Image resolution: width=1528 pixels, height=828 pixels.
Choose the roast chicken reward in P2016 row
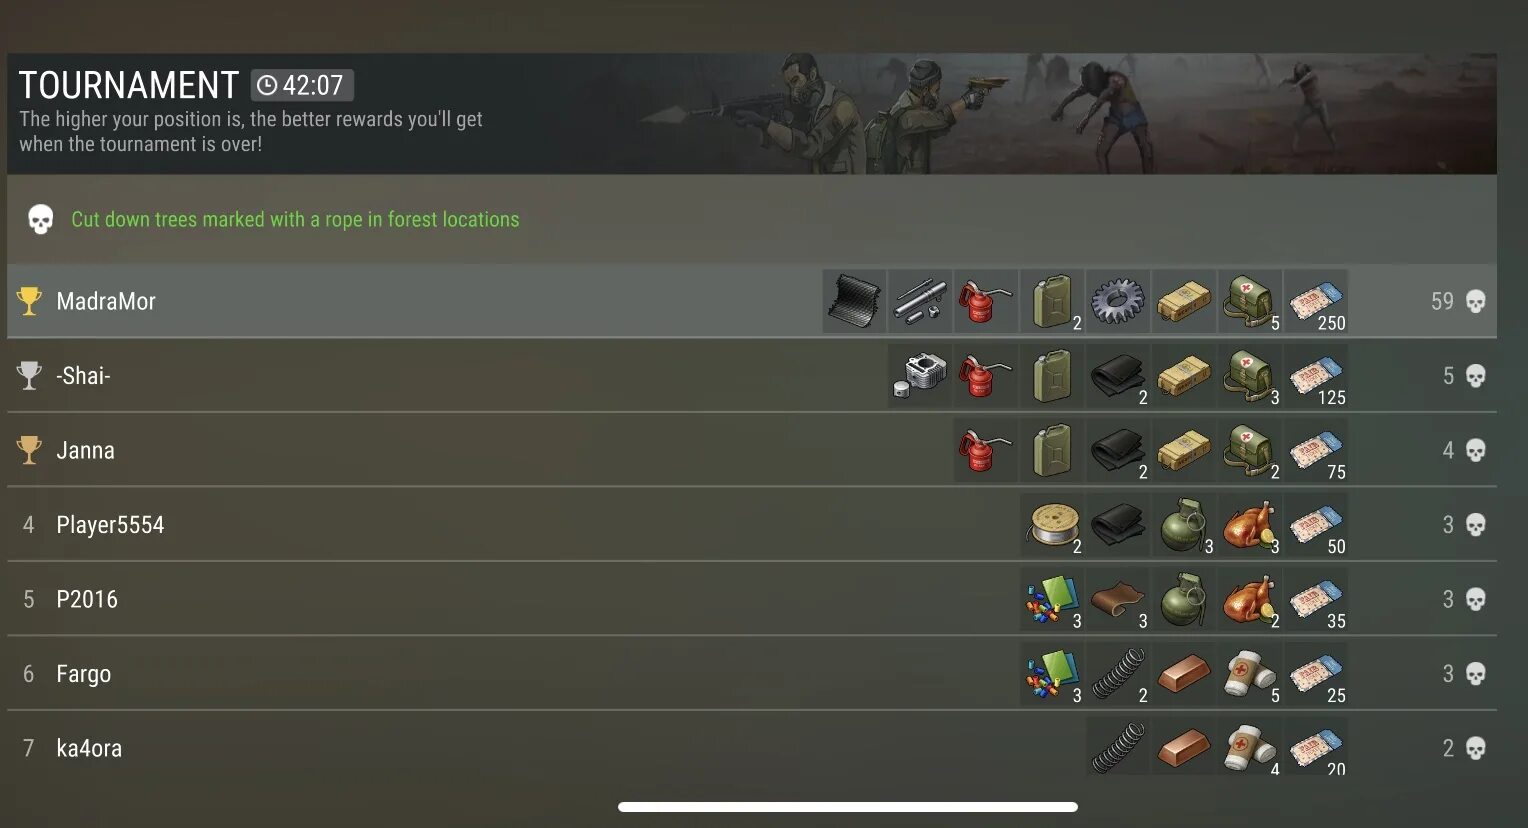point(1250,599)
